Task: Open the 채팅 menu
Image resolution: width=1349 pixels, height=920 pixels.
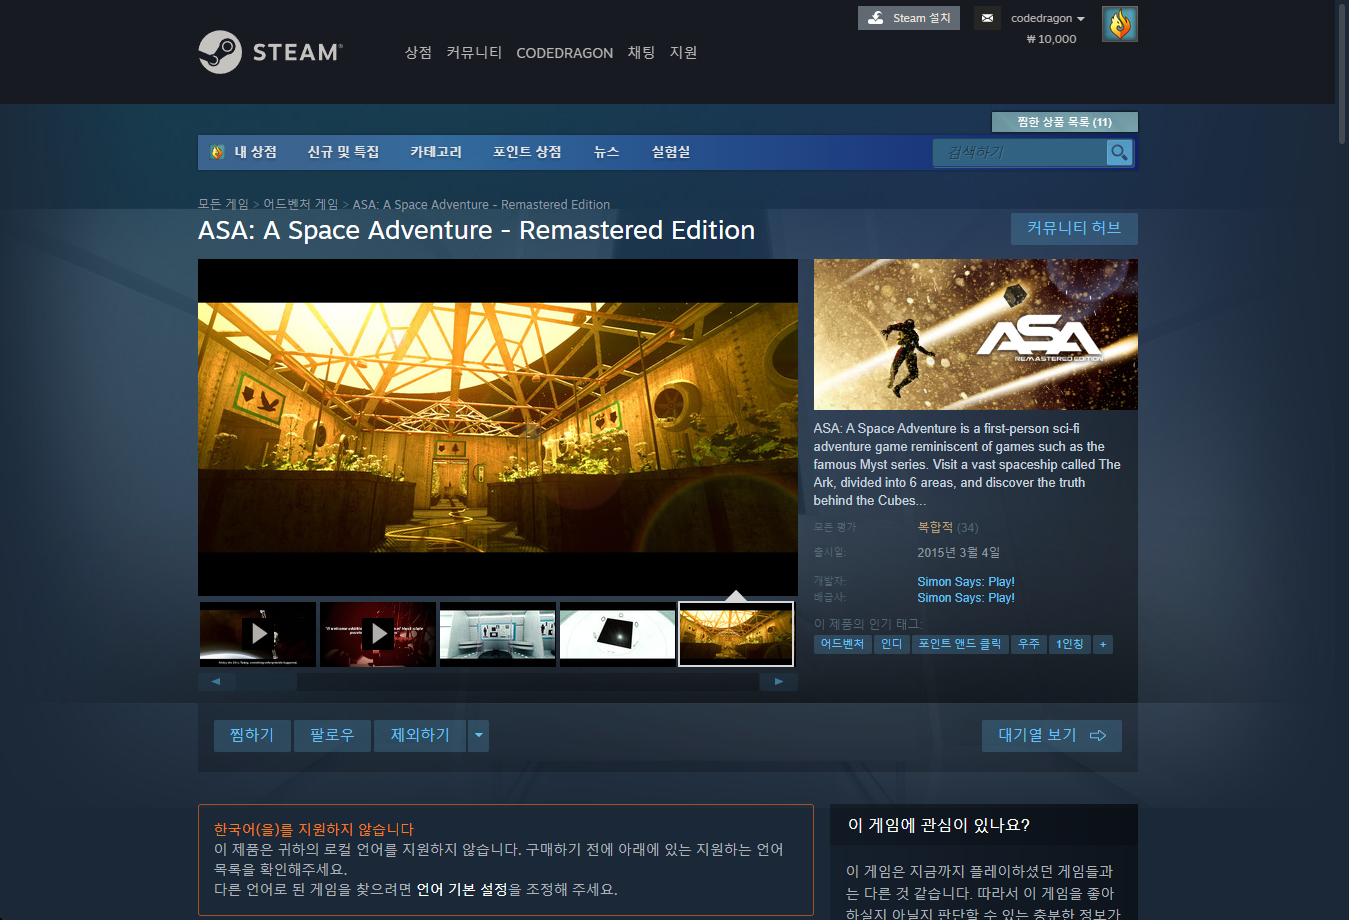Action: pyautogui.click(x=641, y=52)
